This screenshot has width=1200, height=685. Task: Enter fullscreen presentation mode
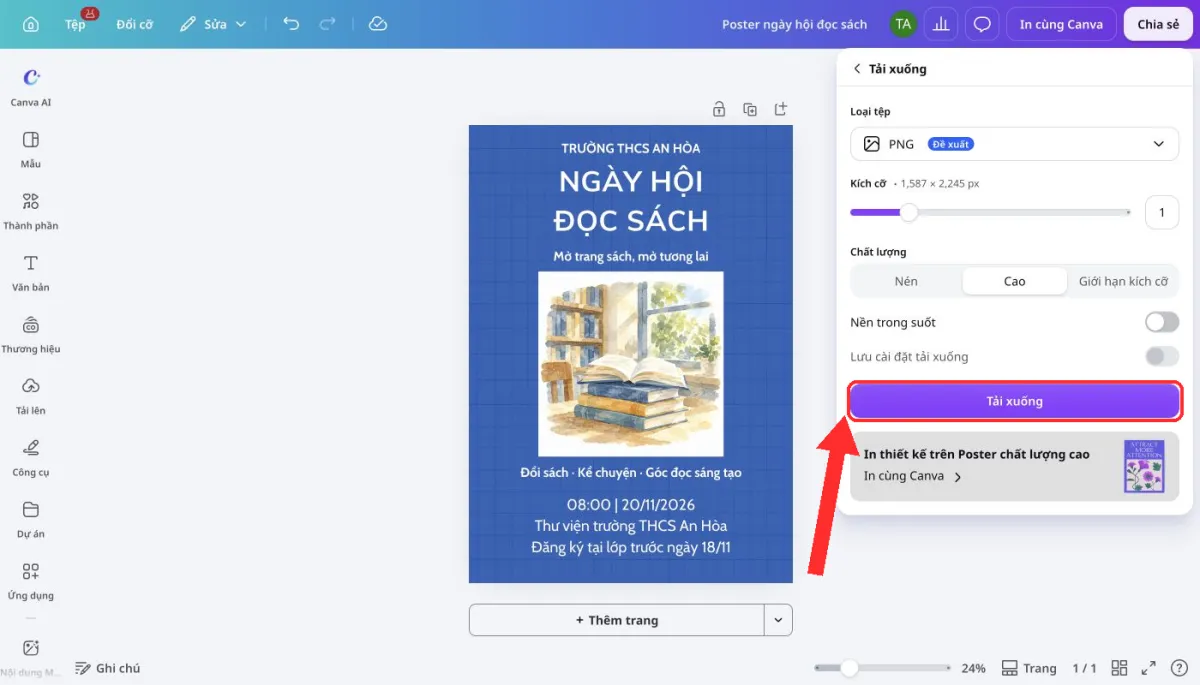[1149, 668]
